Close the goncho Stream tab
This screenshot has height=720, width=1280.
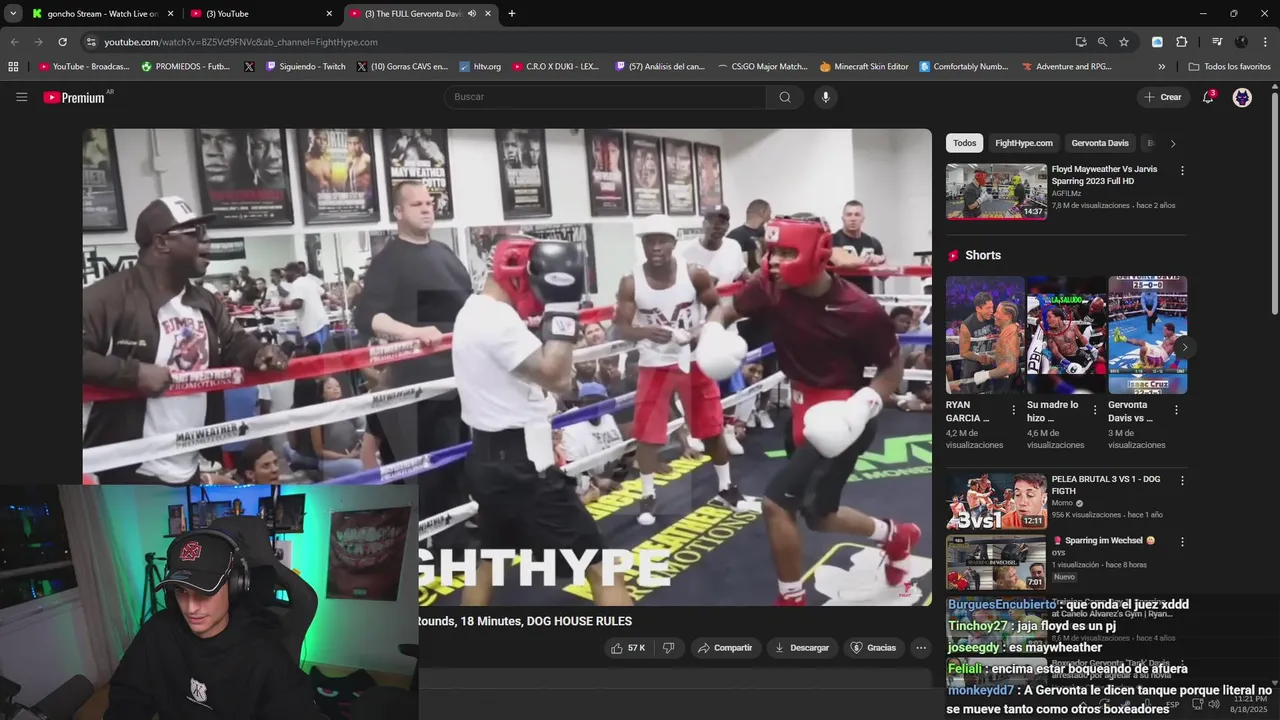tap(170, 13)
